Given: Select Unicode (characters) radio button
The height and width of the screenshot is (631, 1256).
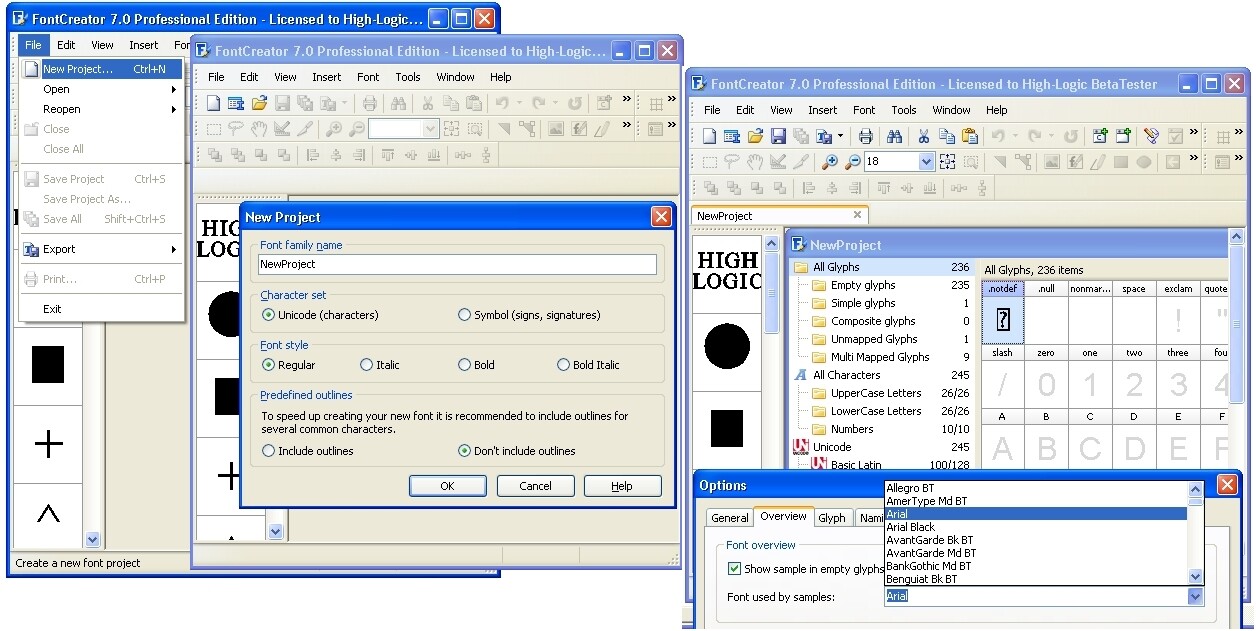Looking at the screenshot, I should (268, 315).
